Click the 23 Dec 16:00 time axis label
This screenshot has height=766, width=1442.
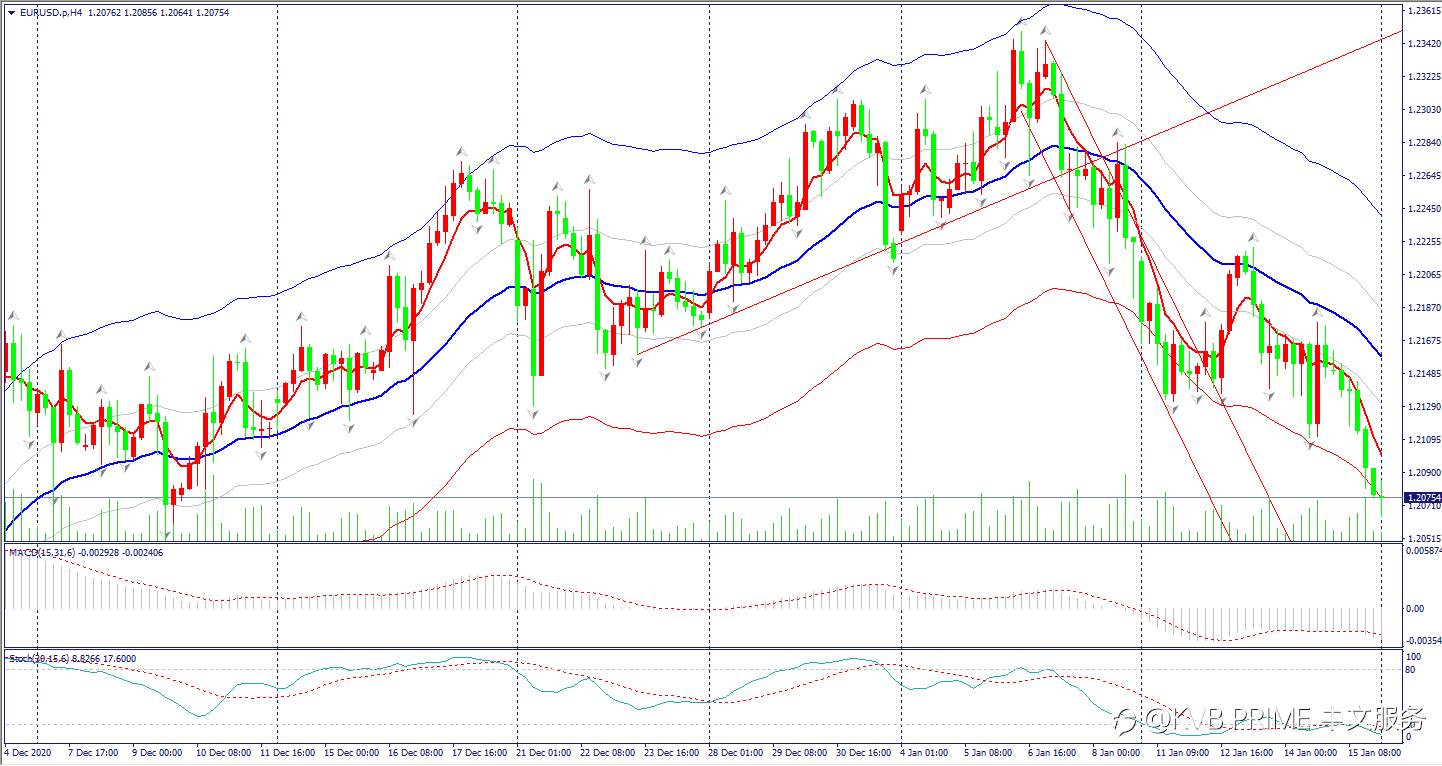[x=672, y=753]
